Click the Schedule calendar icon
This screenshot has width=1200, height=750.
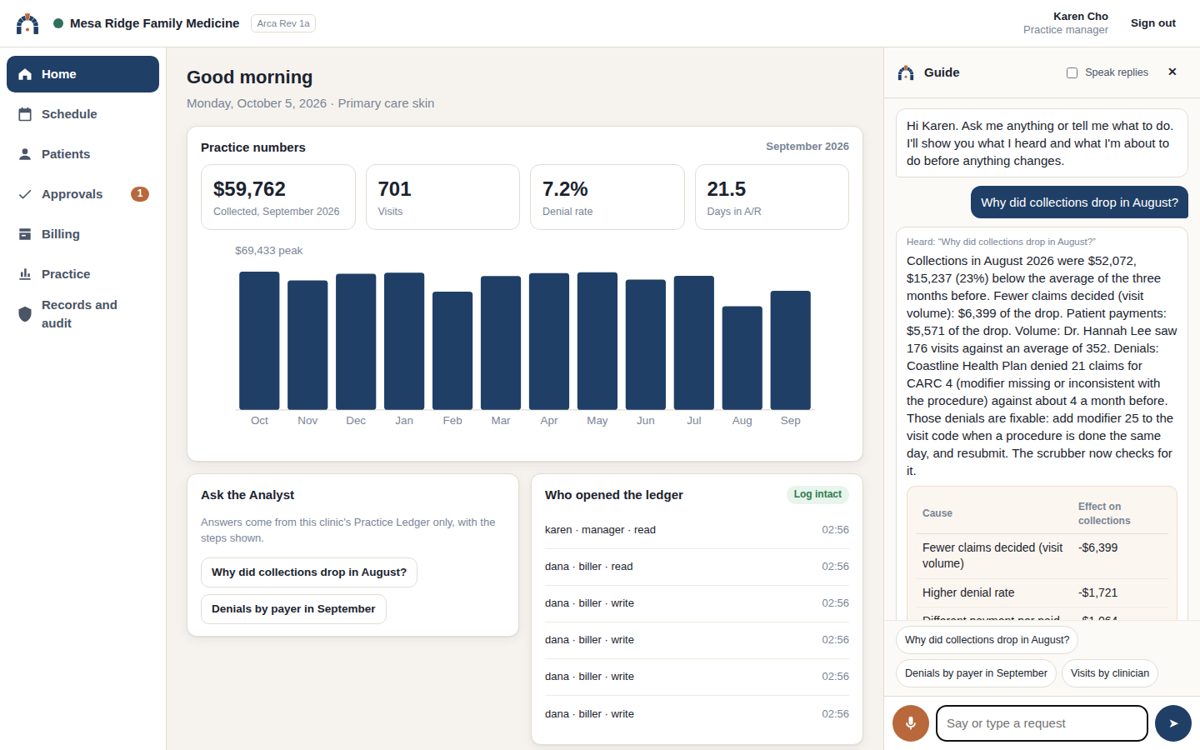click(25, 114)
